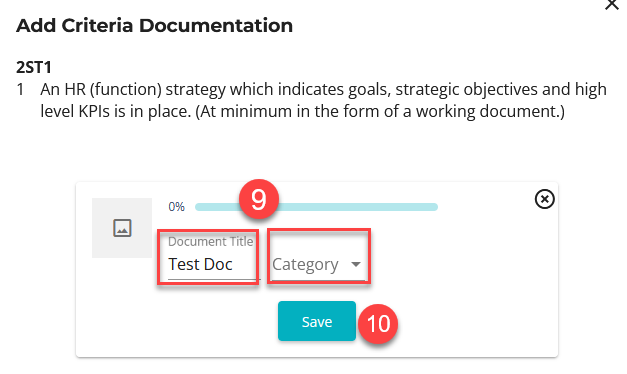This screenshot has width=627, height=374.
Task: Click the Test Doc text value
Action: coord(200,264)
